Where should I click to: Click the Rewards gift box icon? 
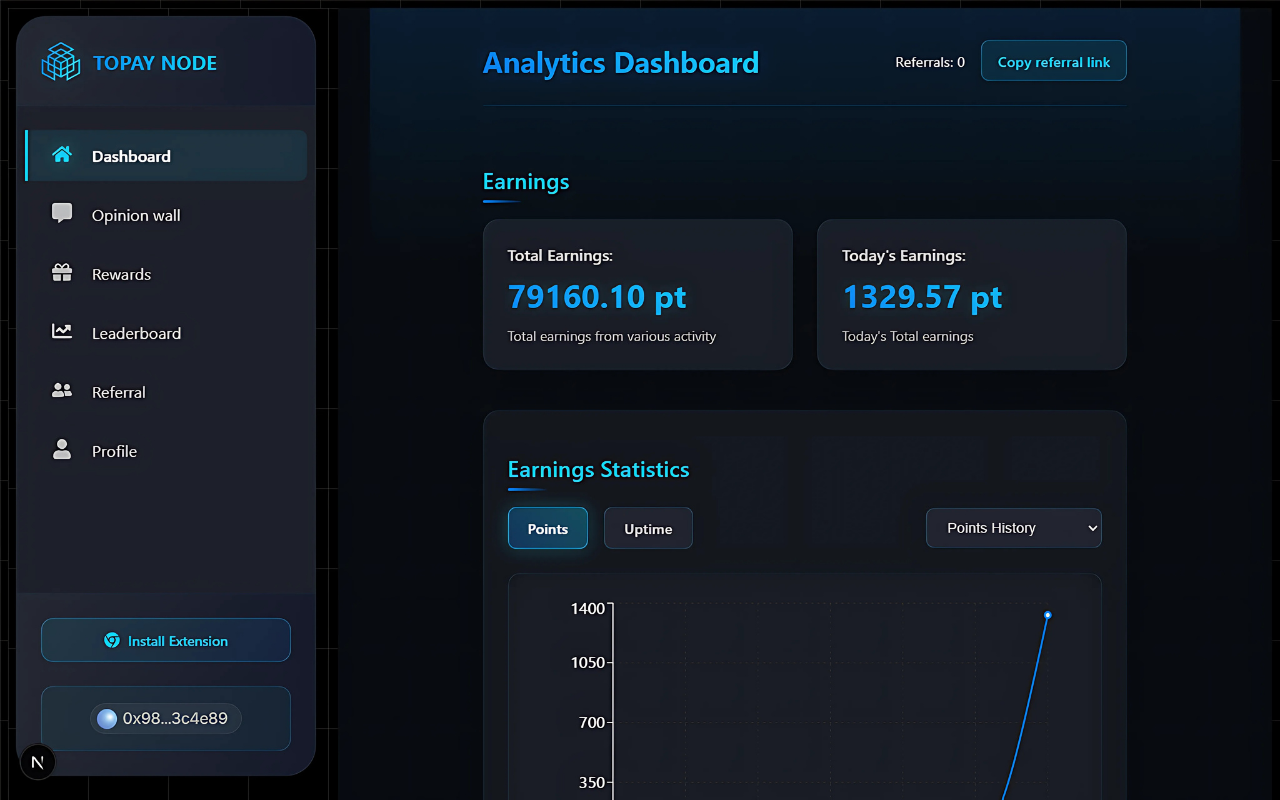tap(62, 273)
